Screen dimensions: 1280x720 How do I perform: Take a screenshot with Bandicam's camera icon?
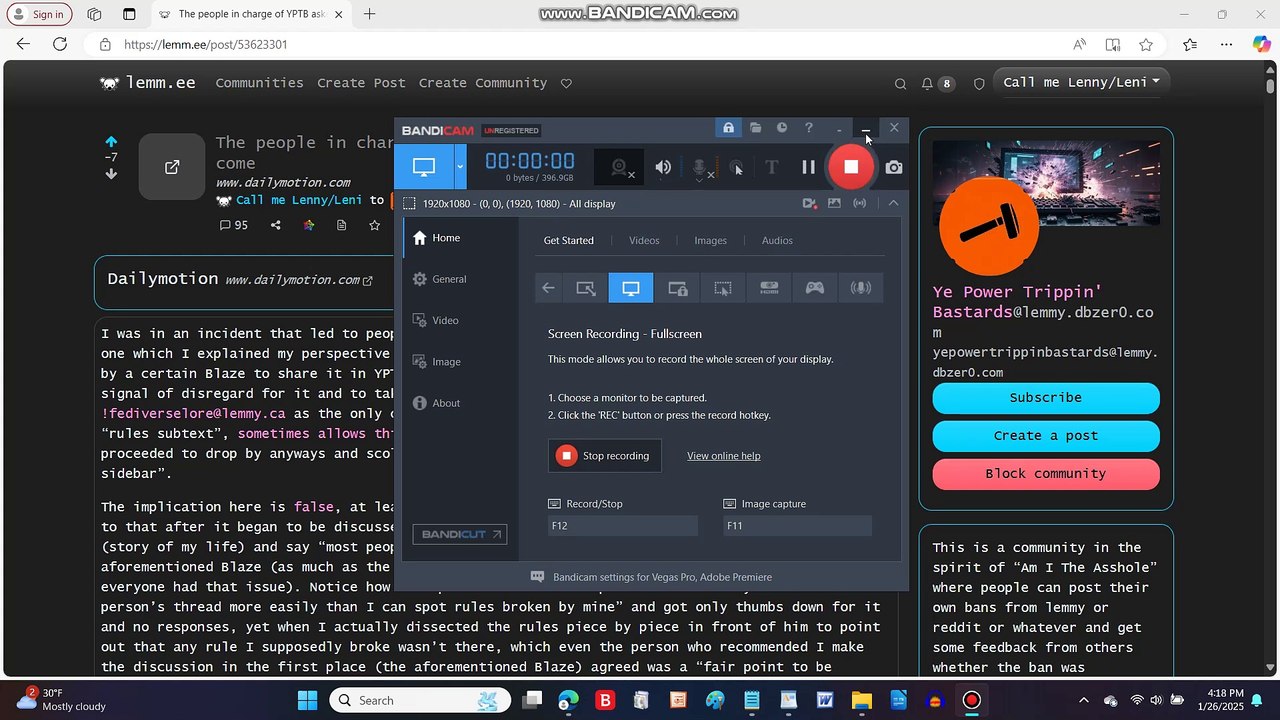(x=894, y=167)
